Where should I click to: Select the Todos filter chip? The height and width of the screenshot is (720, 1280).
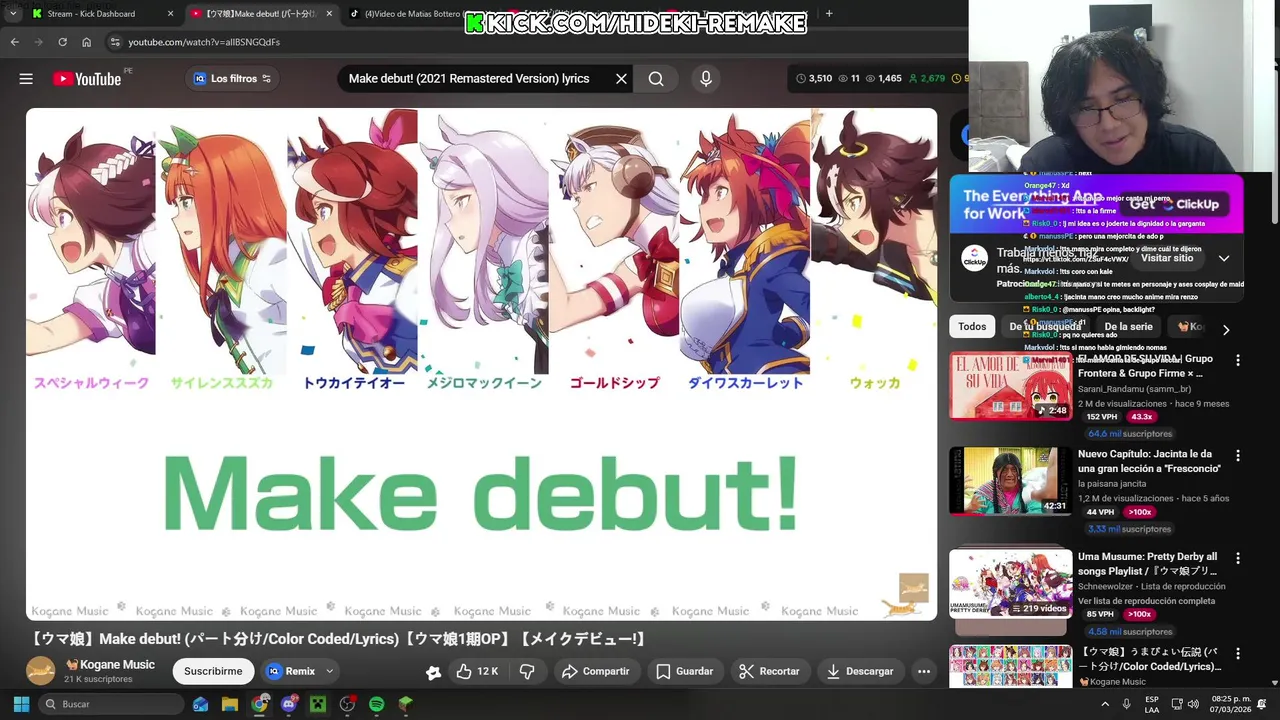click(x=972, y=327)
